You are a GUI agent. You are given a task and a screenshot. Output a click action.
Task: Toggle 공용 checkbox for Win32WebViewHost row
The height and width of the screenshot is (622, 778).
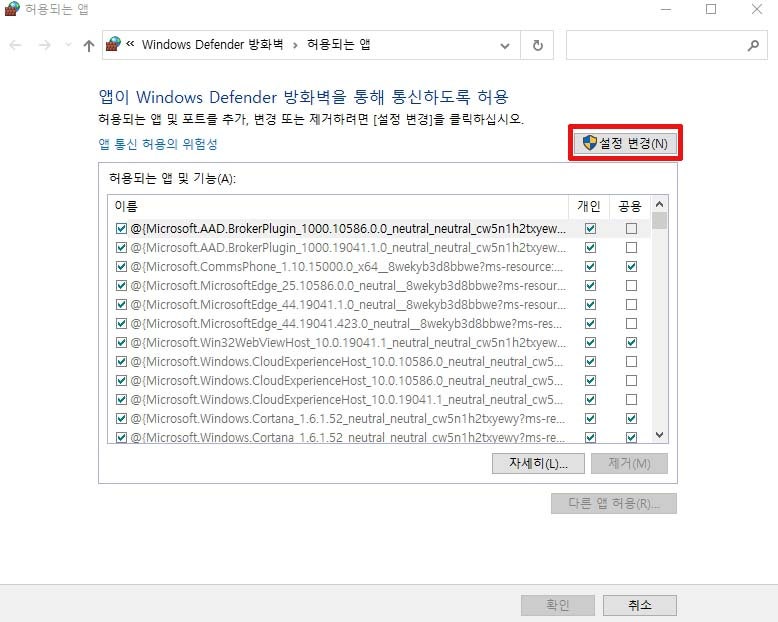click(631, 343)
